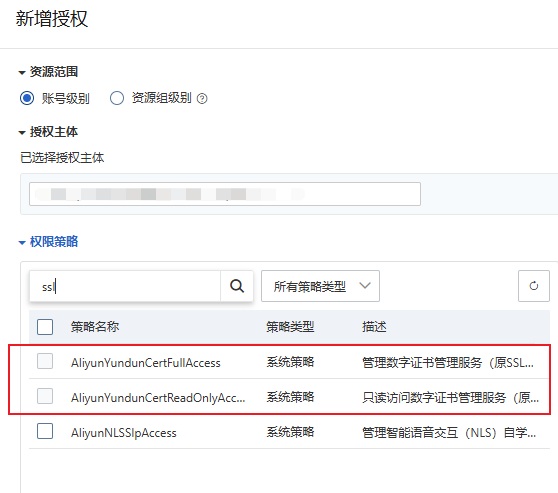The height and width of the screenshot is (493, 558).
Task: Check the AliyunYundunCertReadOnlyAcc... checkbox
Action: click(x=45, y=396)
